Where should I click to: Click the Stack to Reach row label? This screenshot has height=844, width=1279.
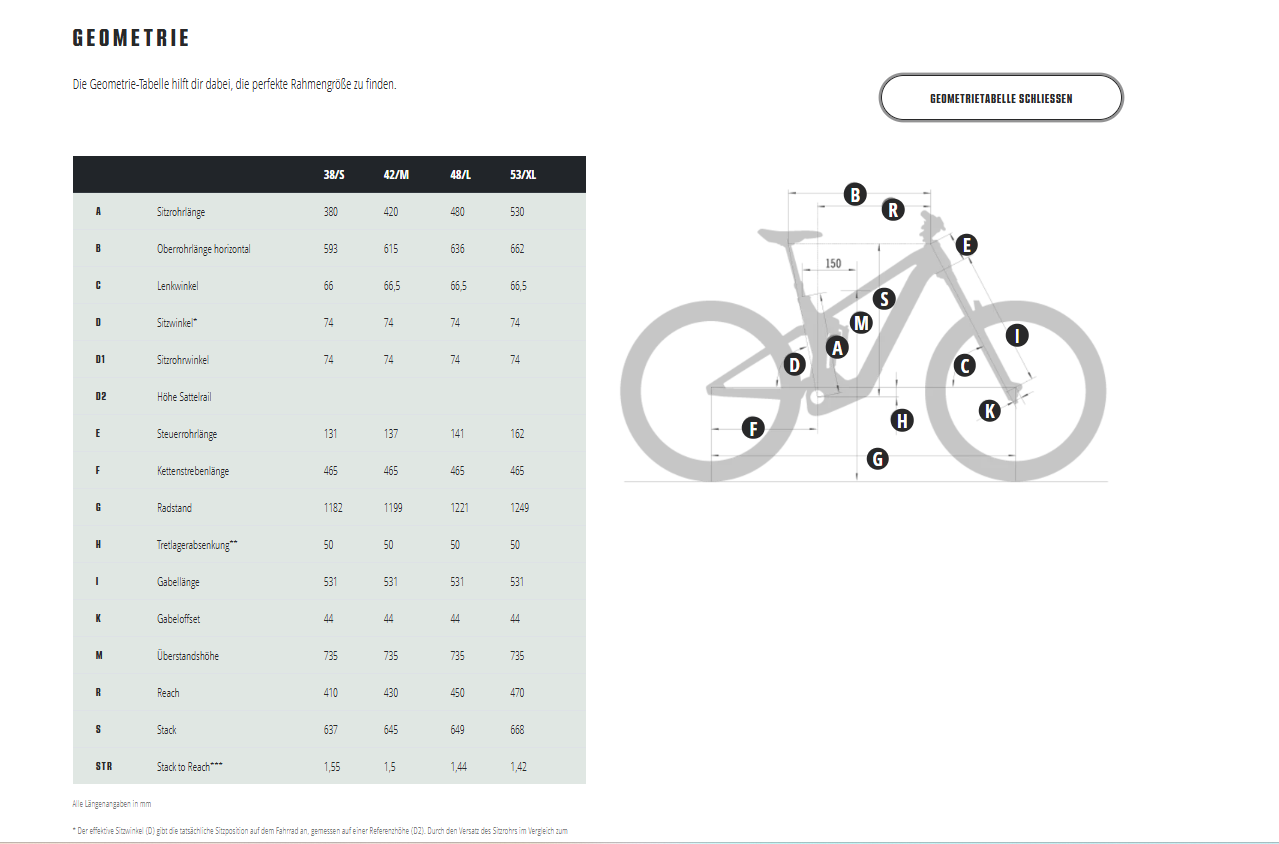tap(190, 767)
